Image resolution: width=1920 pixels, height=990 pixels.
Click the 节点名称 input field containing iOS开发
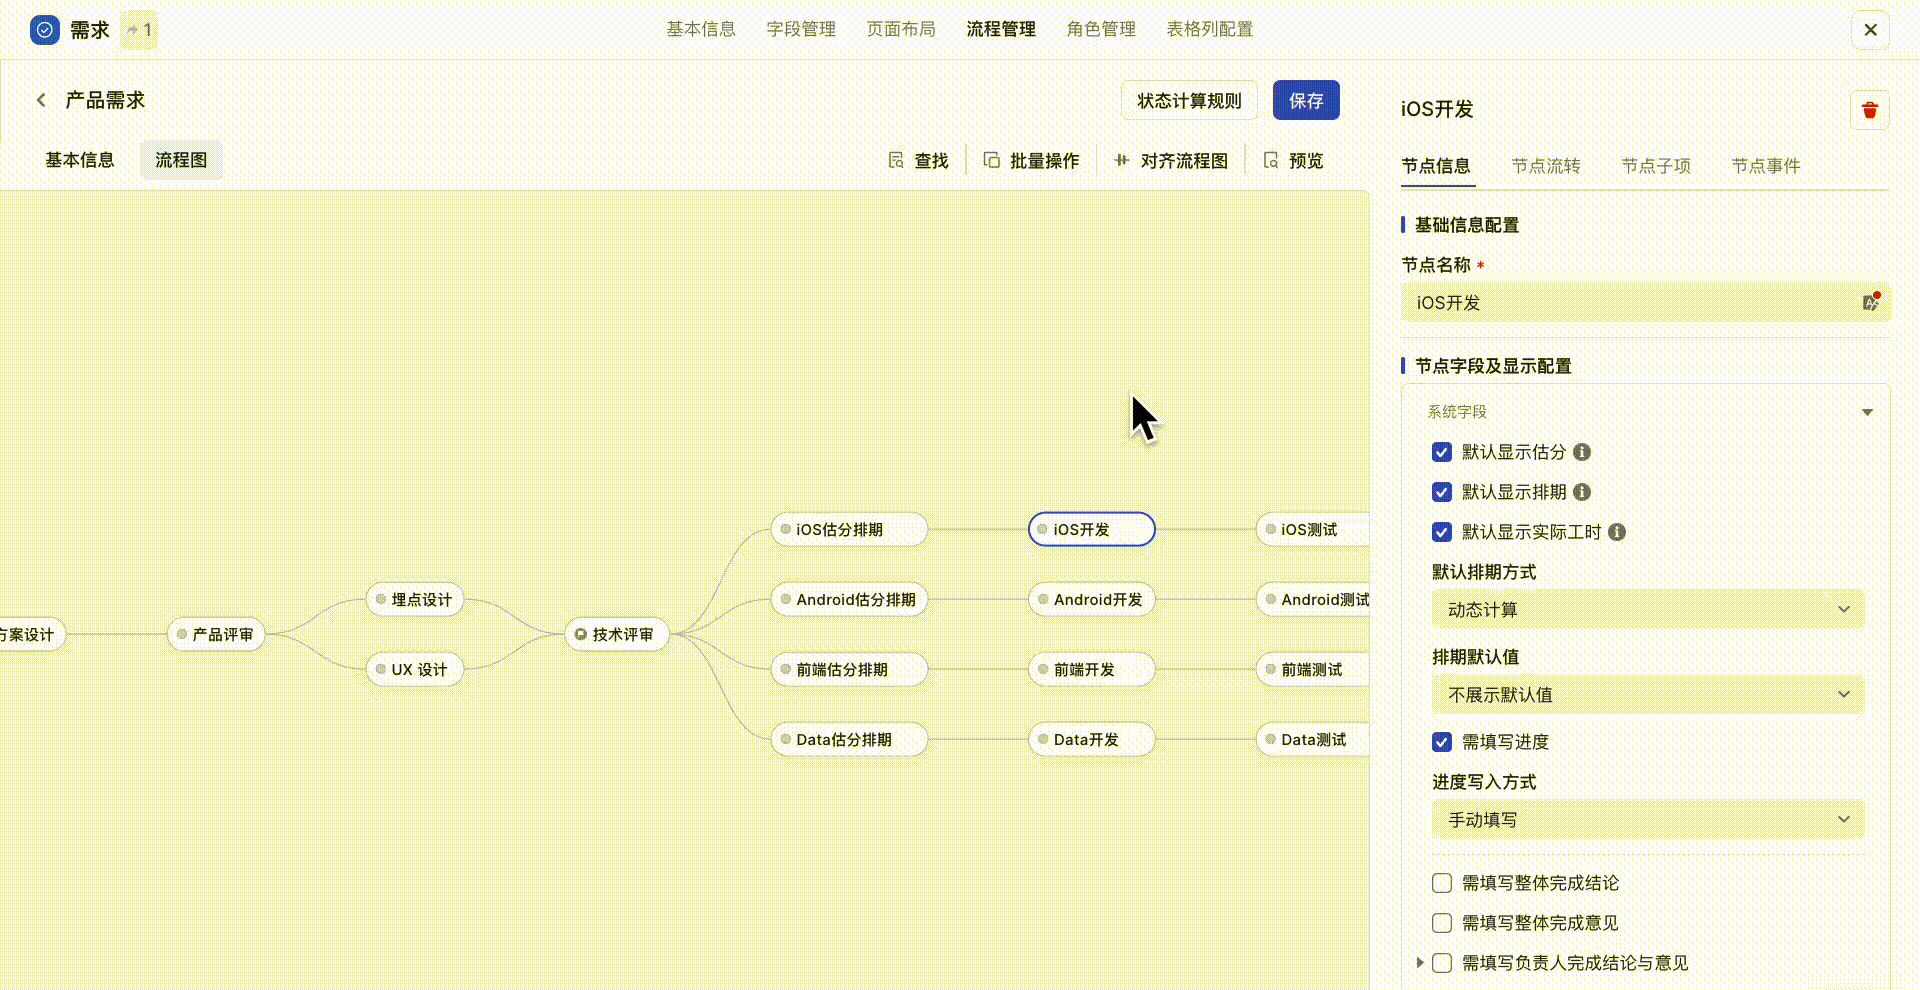pos(1645,302)
